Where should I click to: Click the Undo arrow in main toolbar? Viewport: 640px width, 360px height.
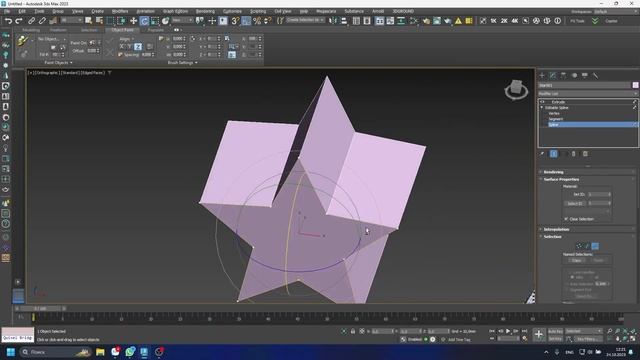point(8,21)
